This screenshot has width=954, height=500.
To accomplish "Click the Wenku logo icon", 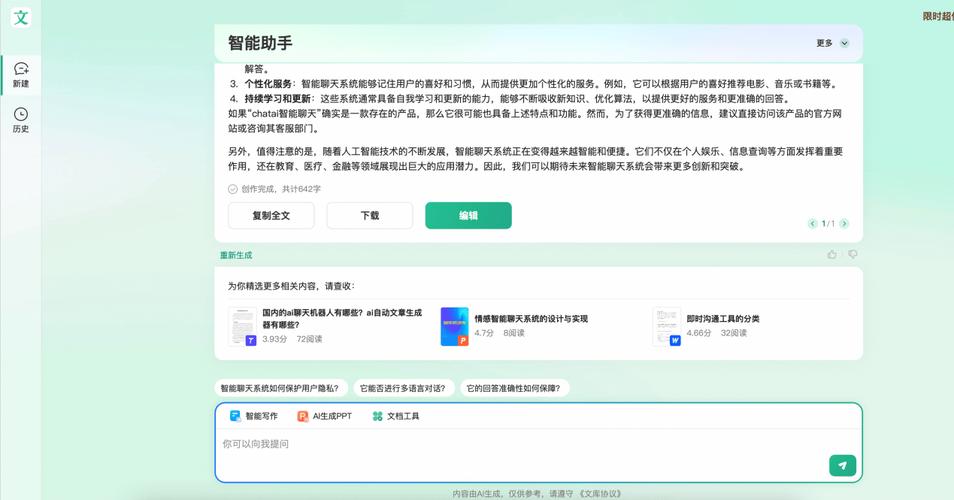I will (x=21, y=17).
